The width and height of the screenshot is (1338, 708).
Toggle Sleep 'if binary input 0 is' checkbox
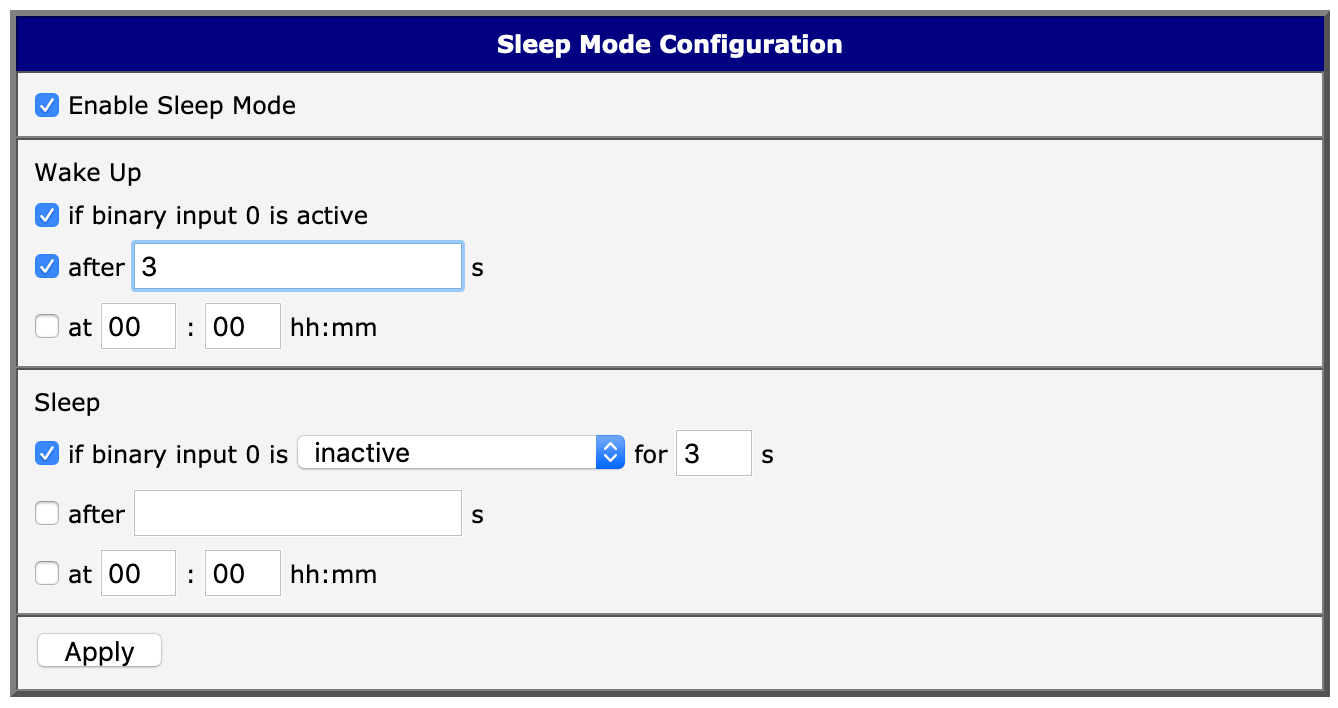[x=47, y=454]
